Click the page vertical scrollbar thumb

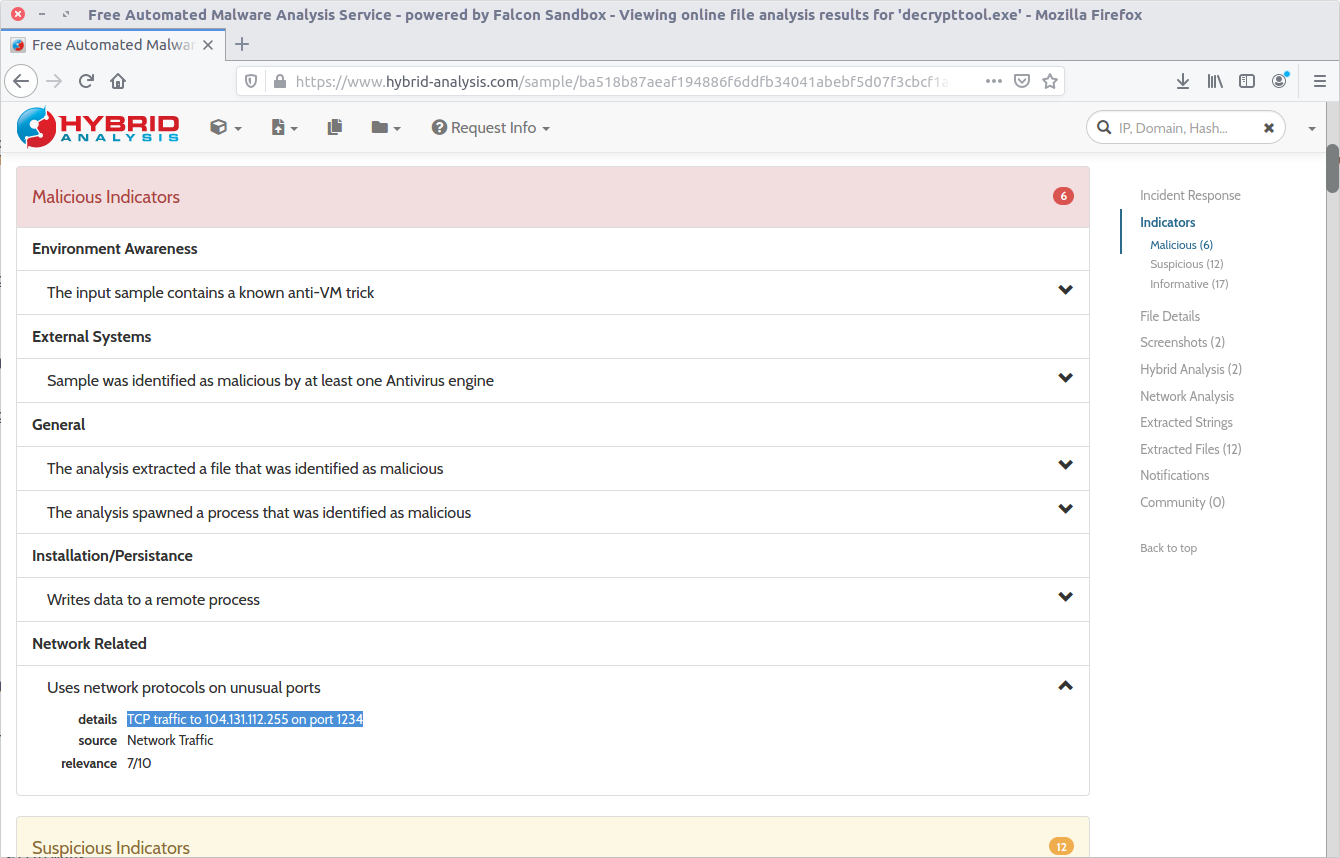(x=1332, y=168)
